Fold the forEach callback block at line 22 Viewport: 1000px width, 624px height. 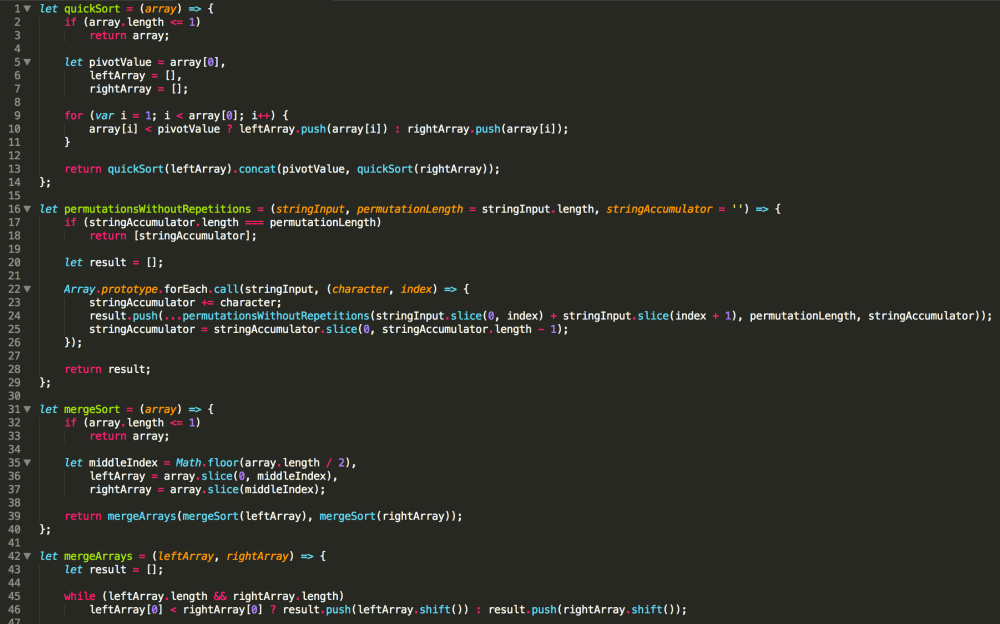(x=27, y=289)
